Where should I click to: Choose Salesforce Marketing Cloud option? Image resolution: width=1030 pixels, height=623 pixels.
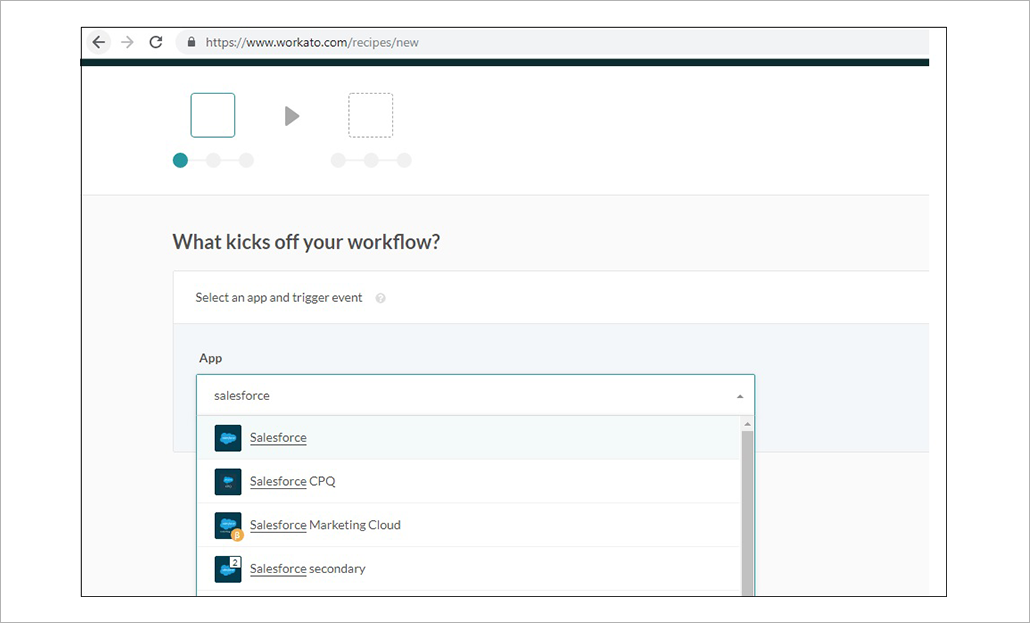tap(468, 525)
